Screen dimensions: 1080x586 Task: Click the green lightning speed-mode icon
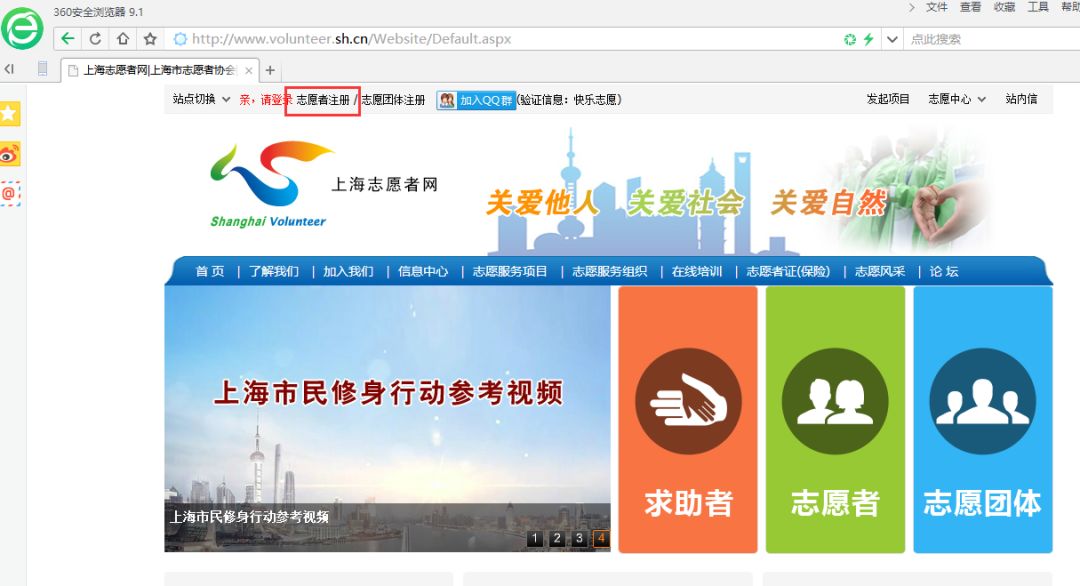coord(868,39)
